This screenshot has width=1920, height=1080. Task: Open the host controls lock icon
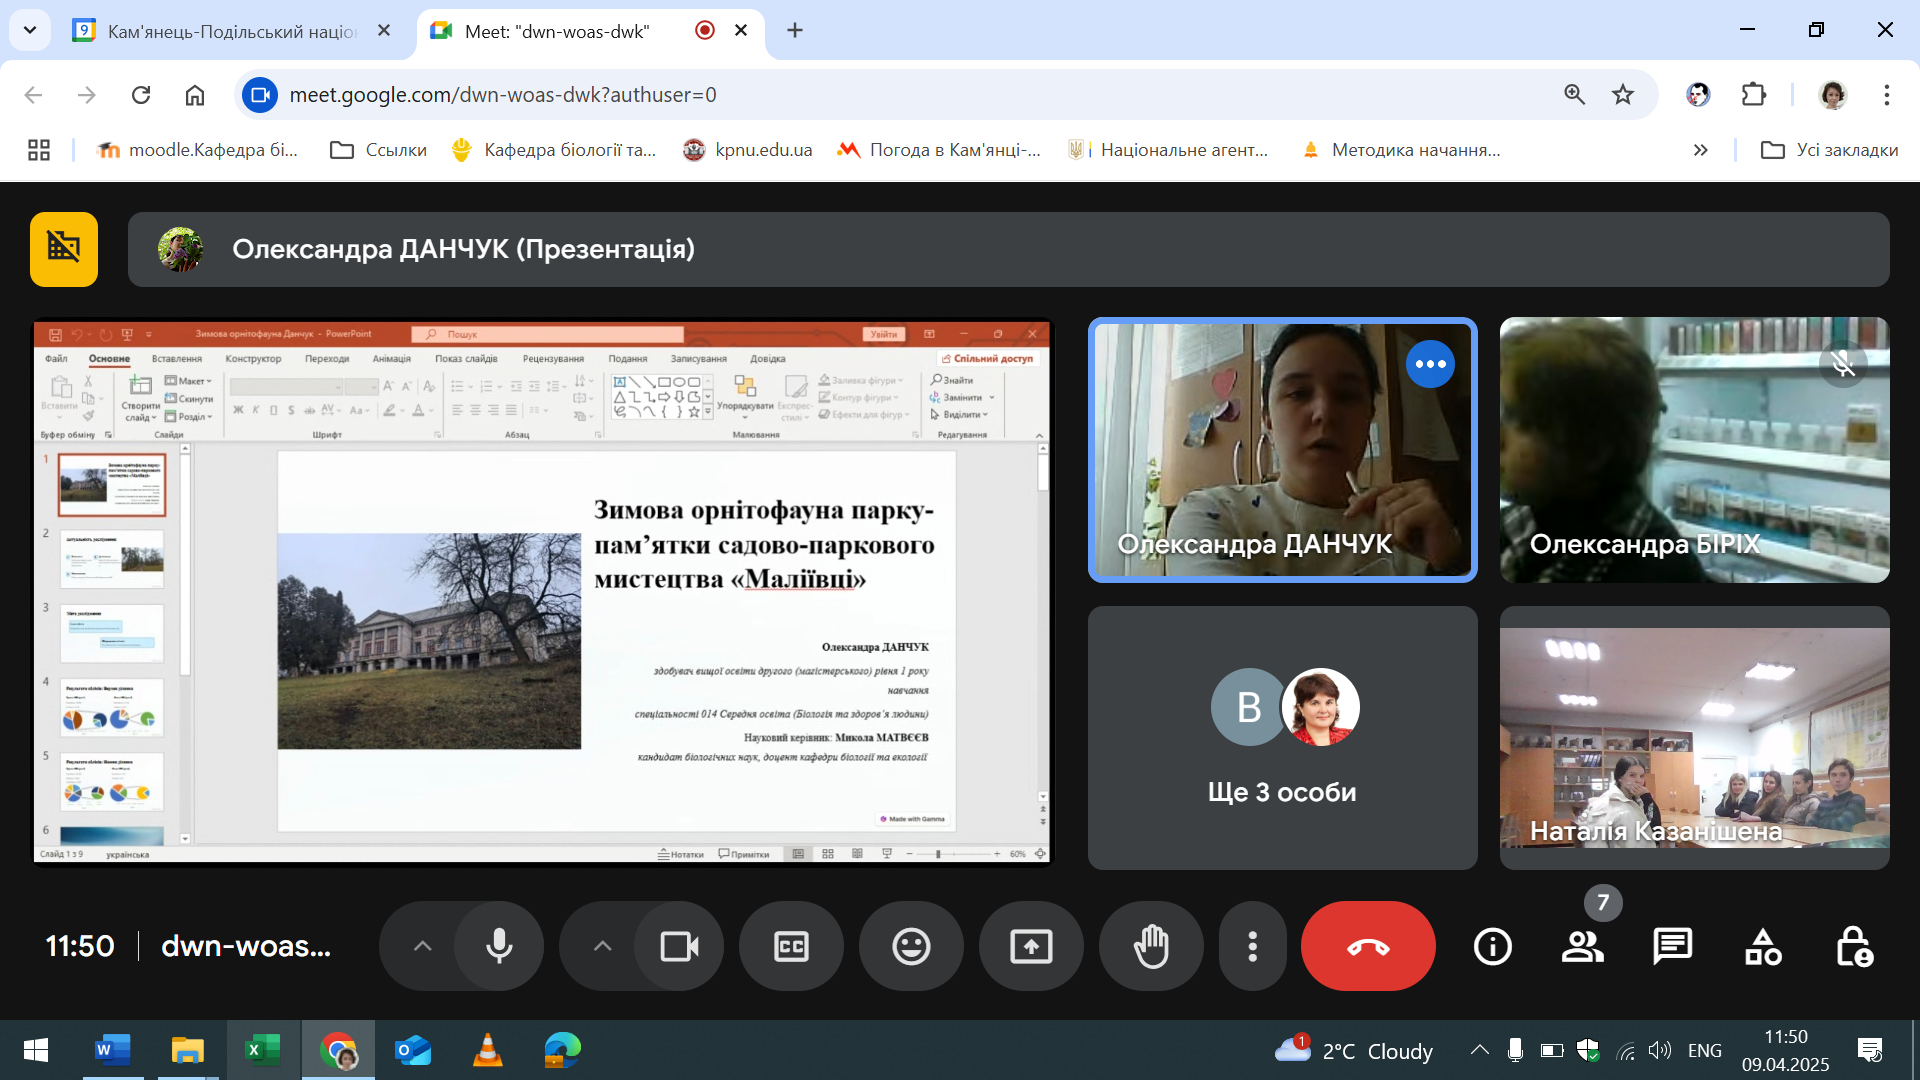(1853, 946)
